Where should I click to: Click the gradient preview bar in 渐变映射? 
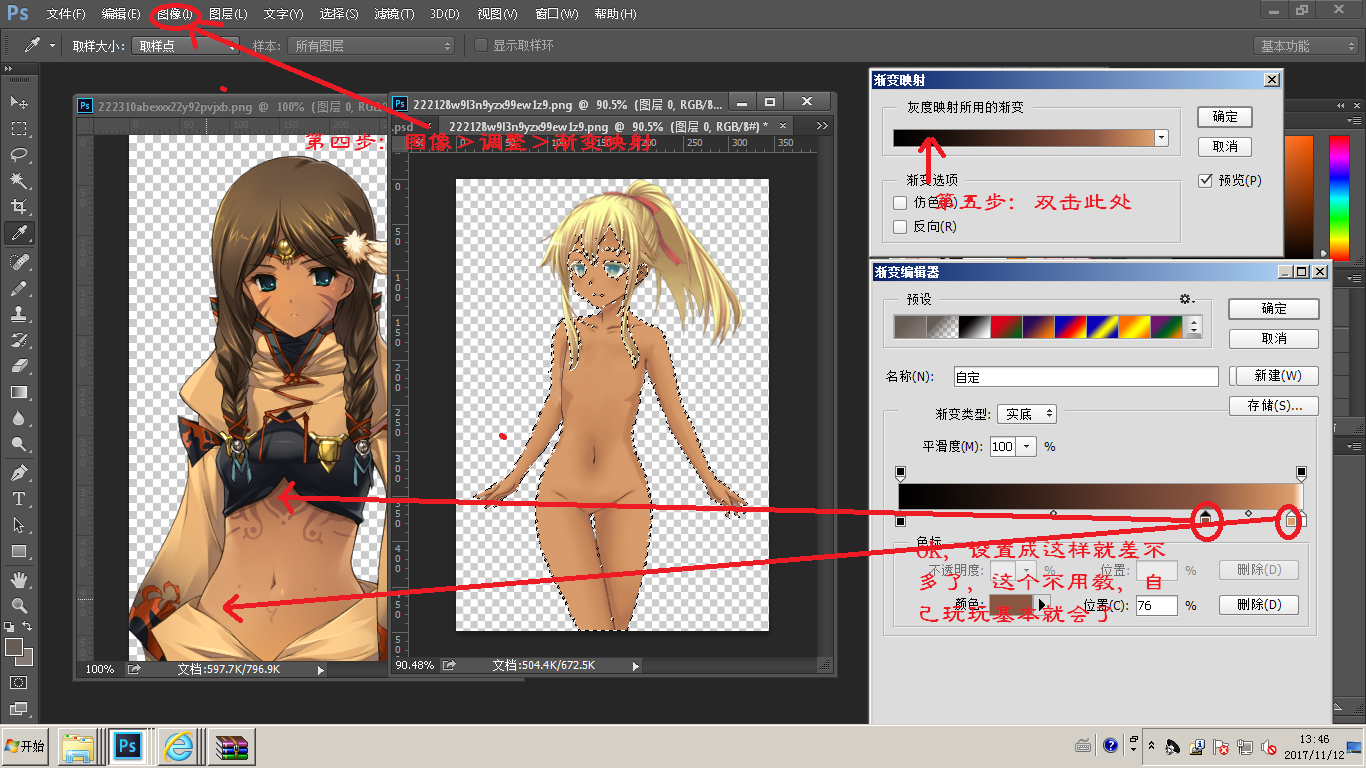click(1023, 138)
